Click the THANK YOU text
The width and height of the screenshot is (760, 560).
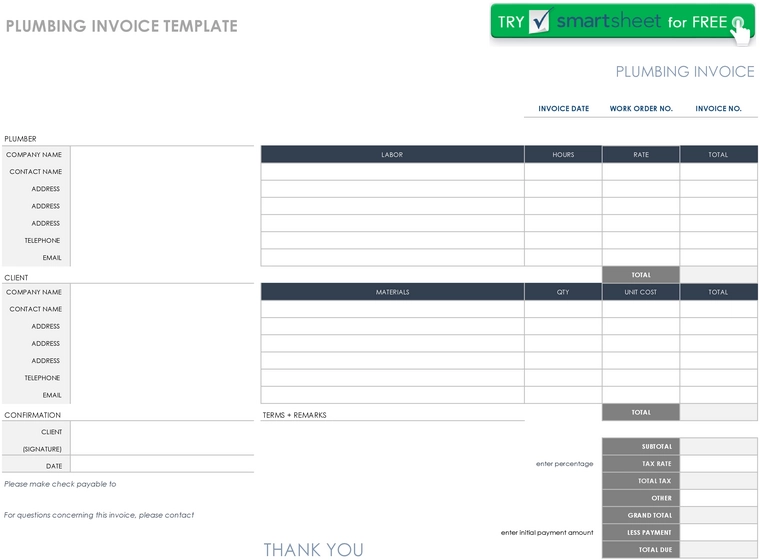314,550
